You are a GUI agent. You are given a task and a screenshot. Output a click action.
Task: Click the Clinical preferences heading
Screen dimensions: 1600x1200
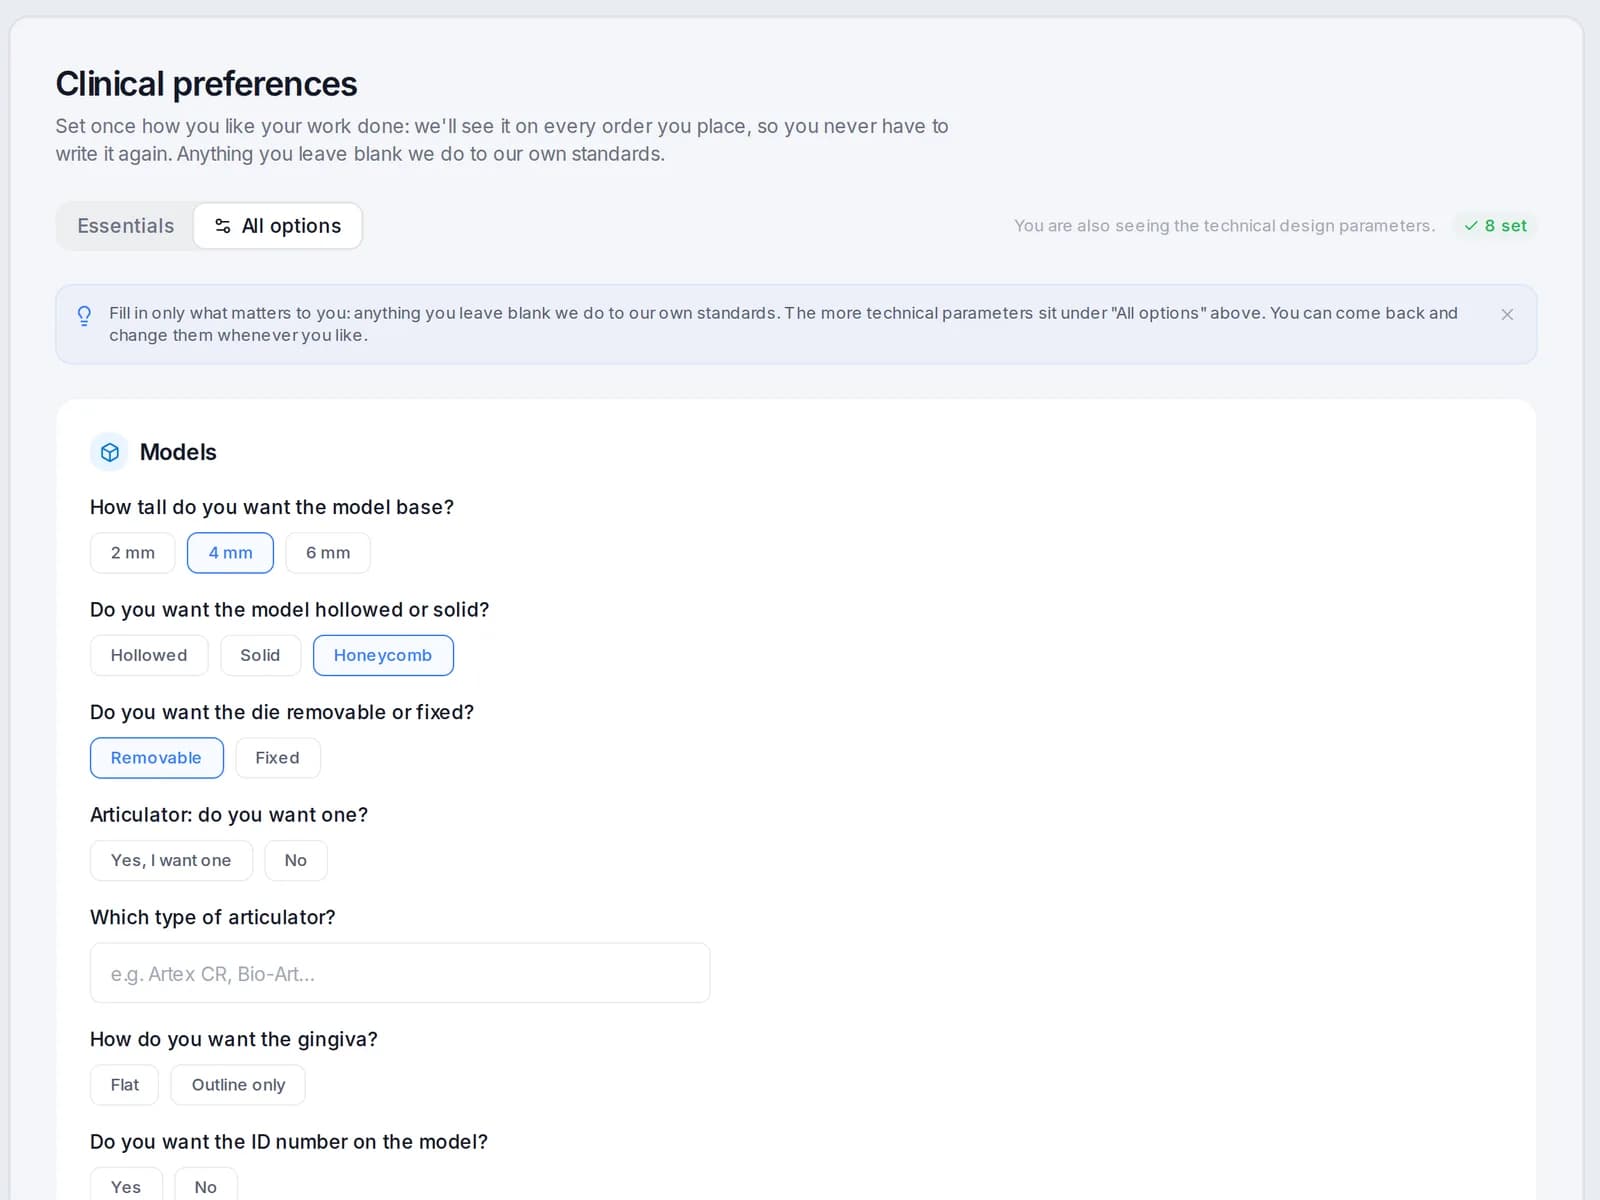click(206, 84)
